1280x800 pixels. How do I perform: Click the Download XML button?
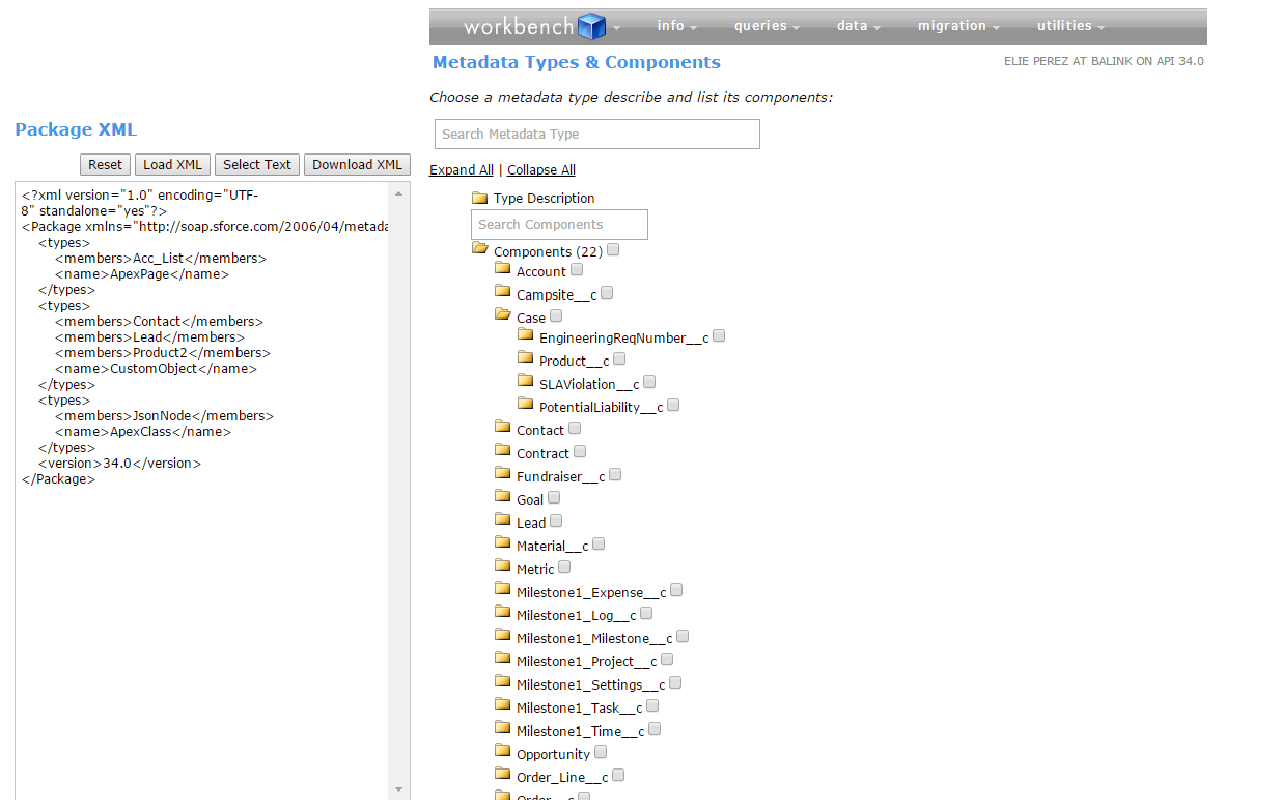357,165
